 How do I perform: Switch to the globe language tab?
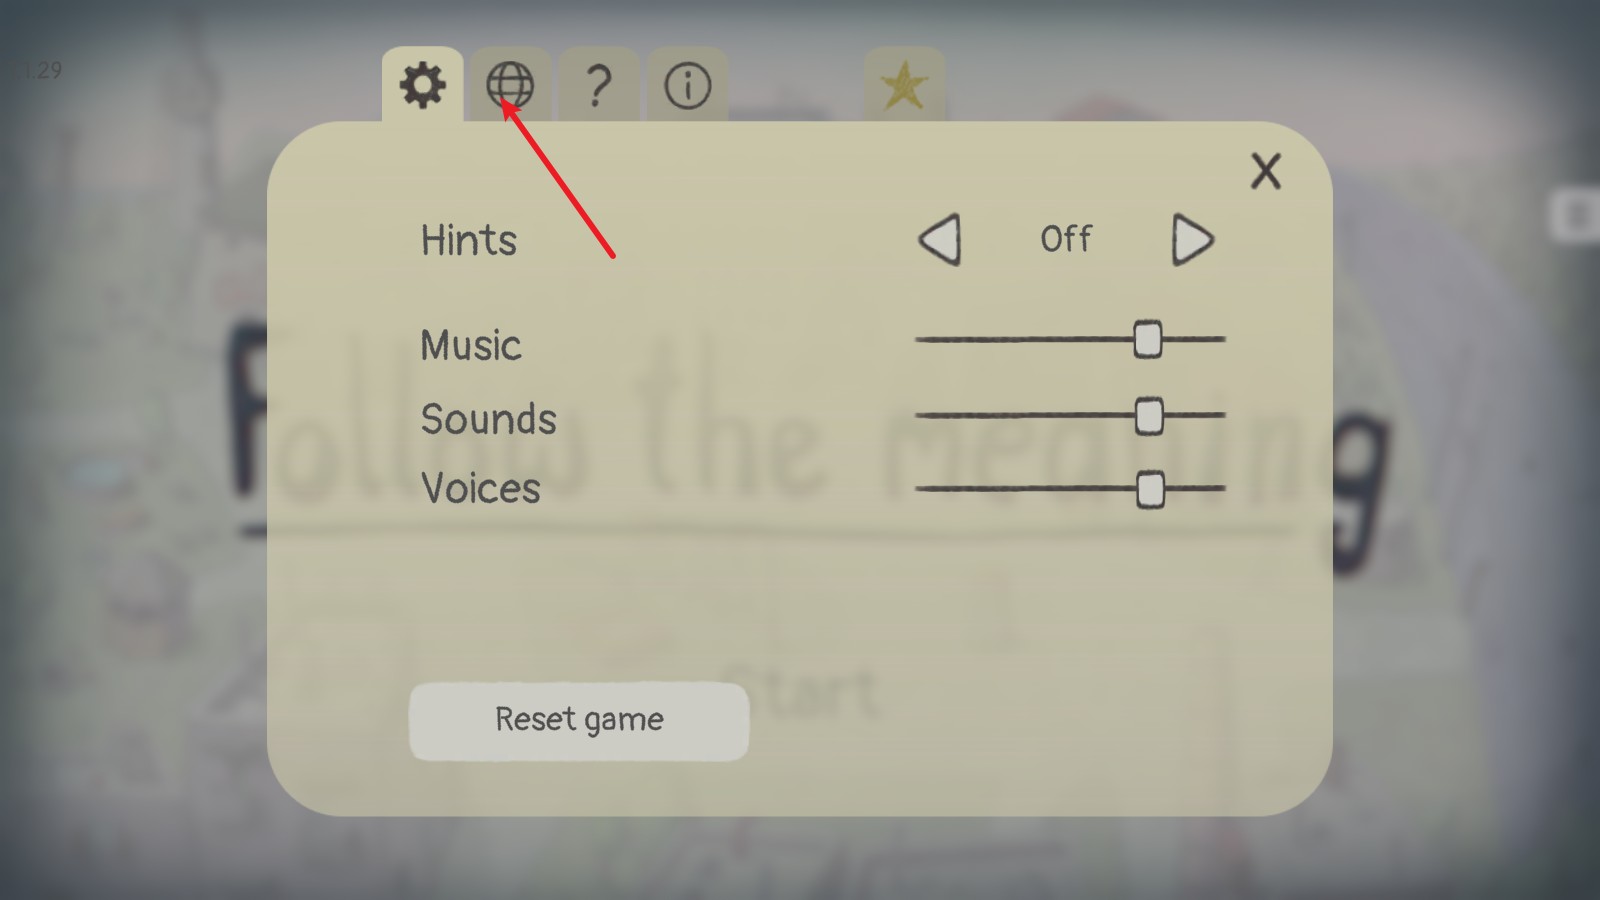(510, 85)
